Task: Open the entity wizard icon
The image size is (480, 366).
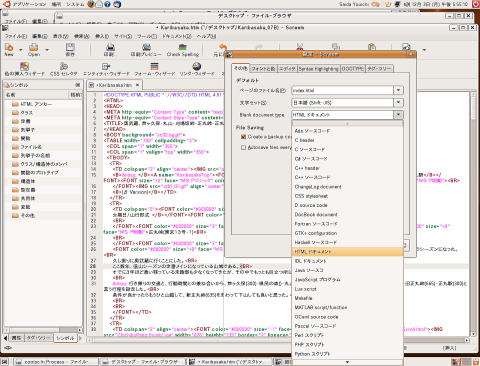Action: (x=106, y=69)
